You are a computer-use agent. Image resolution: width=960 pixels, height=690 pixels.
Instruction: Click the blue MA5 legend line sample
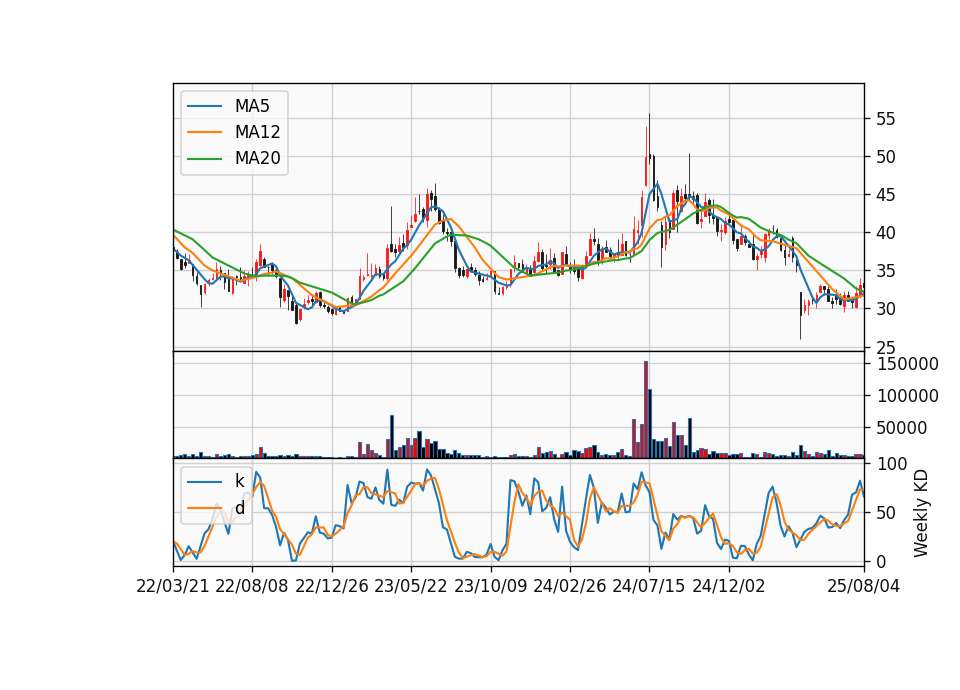coord(204,106)
